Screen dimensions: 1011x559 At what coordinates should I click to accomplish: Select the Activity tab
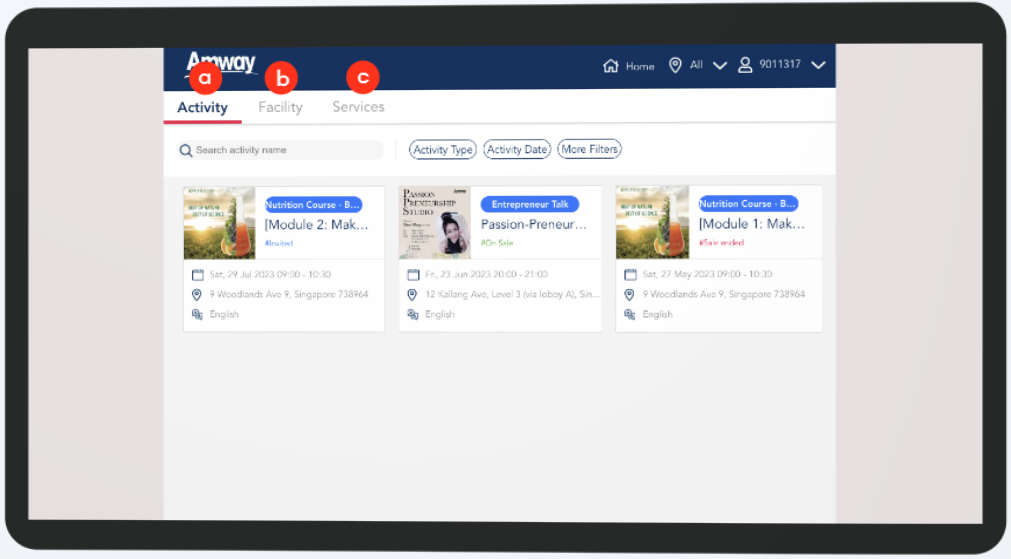[202, 107]
